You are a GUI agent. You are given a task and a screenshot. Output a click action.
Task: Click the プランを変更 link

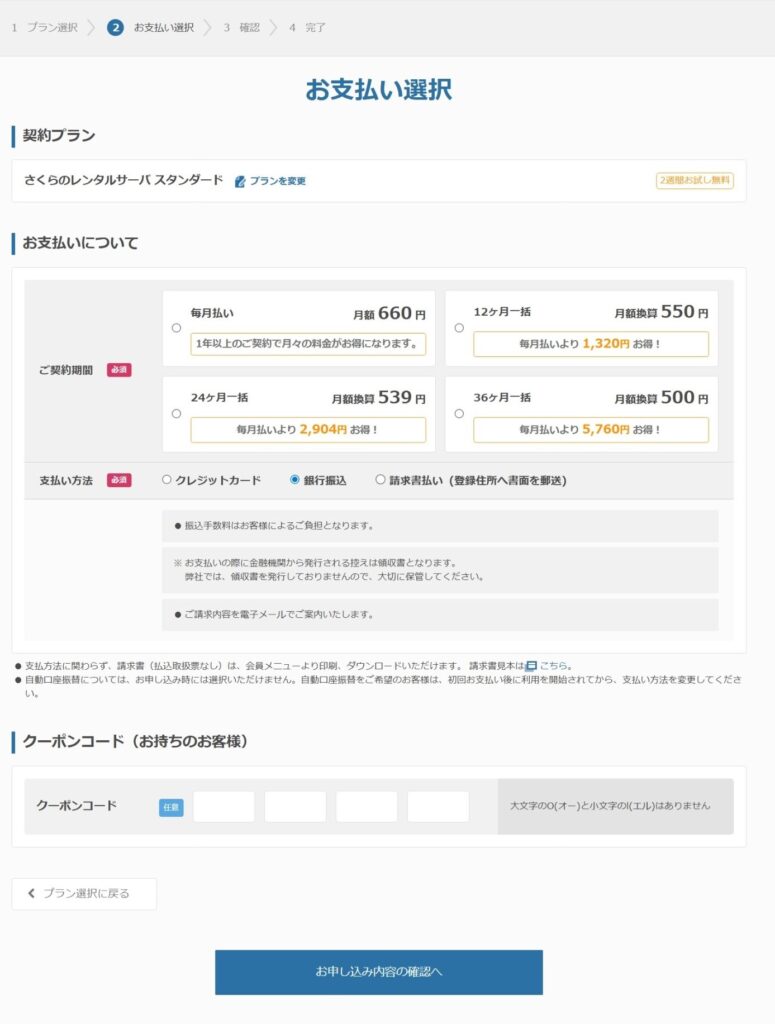click(x=277, y=181)
